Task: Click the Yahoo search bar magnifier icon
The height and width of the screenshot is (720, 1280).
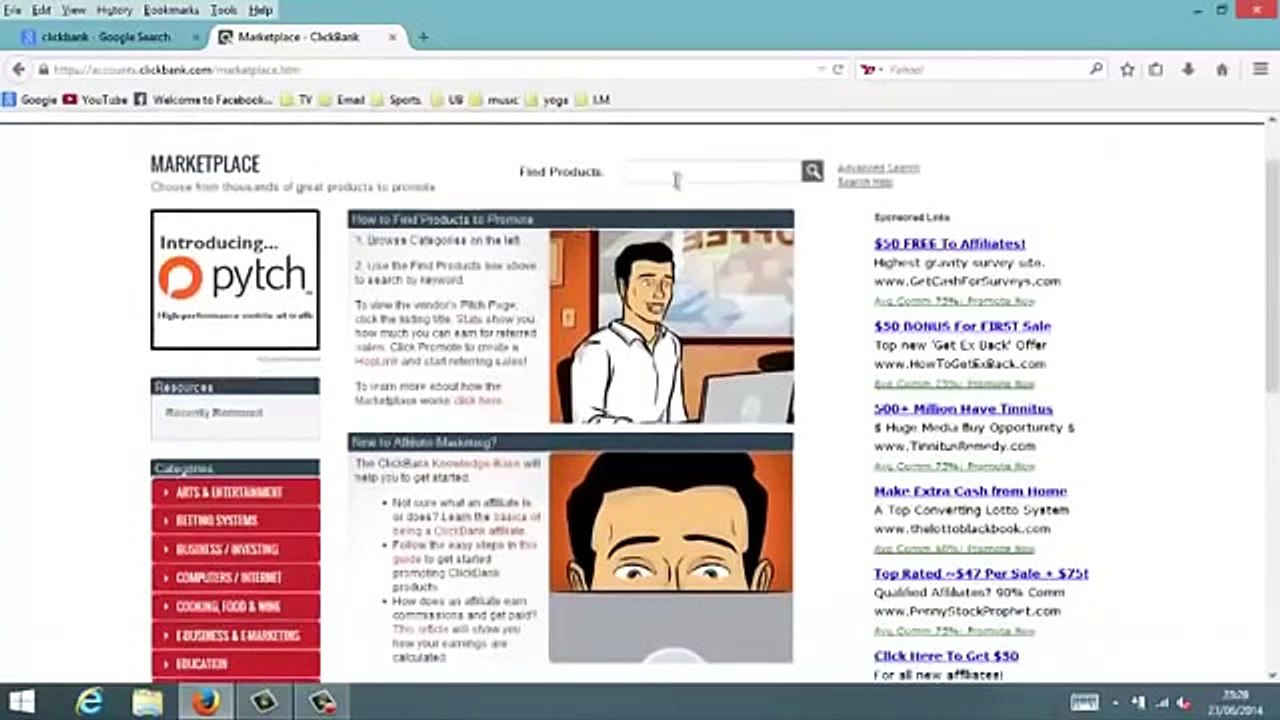Action: pos(1096,70)
